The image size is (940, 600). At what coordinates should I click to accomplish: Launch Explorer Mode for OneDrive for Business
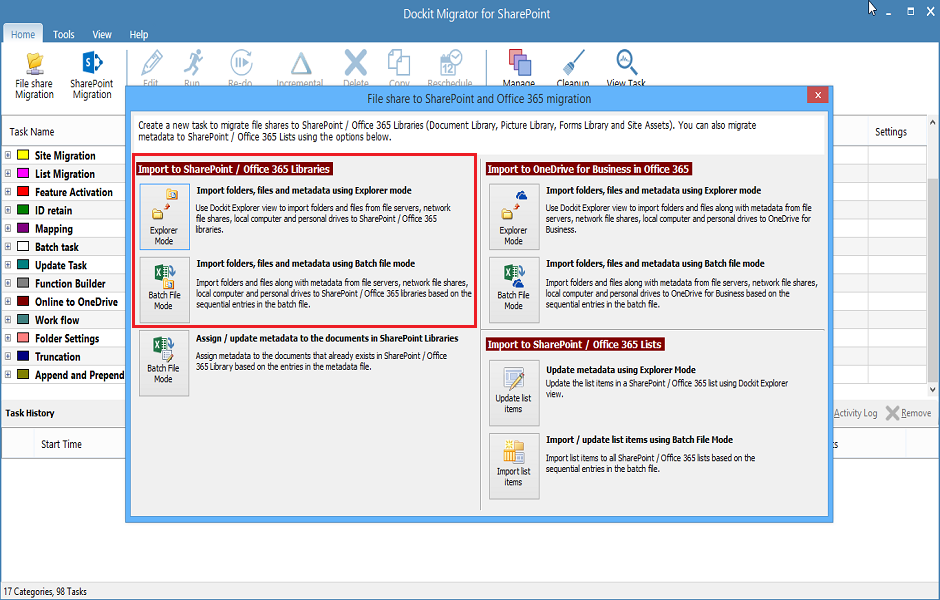(x=513, y=216)
